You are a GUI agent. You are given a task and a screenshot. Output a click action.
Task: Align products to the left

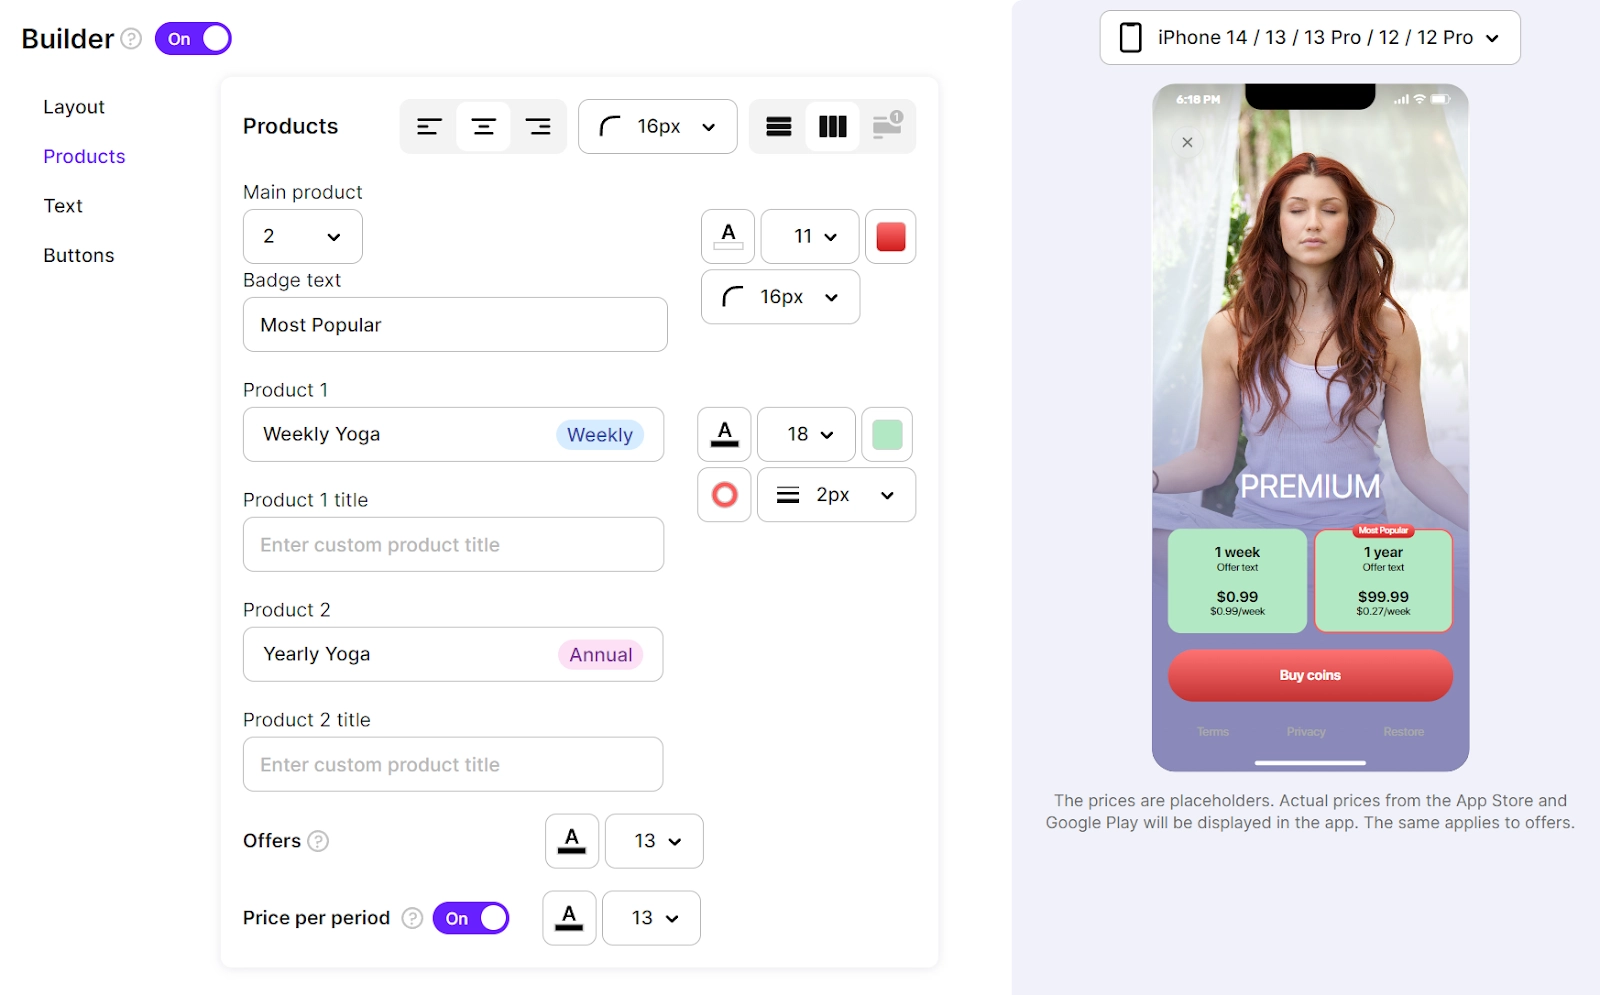pyautogui.click(x=429, y=126)
